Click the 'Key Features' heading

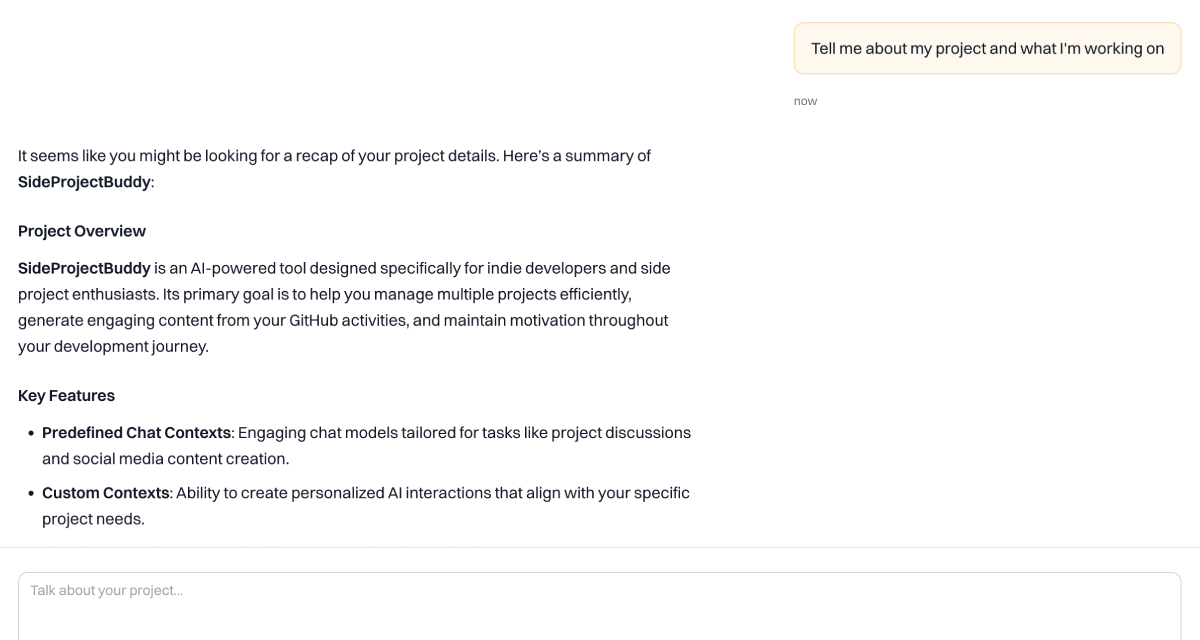(x=66, y=396)
